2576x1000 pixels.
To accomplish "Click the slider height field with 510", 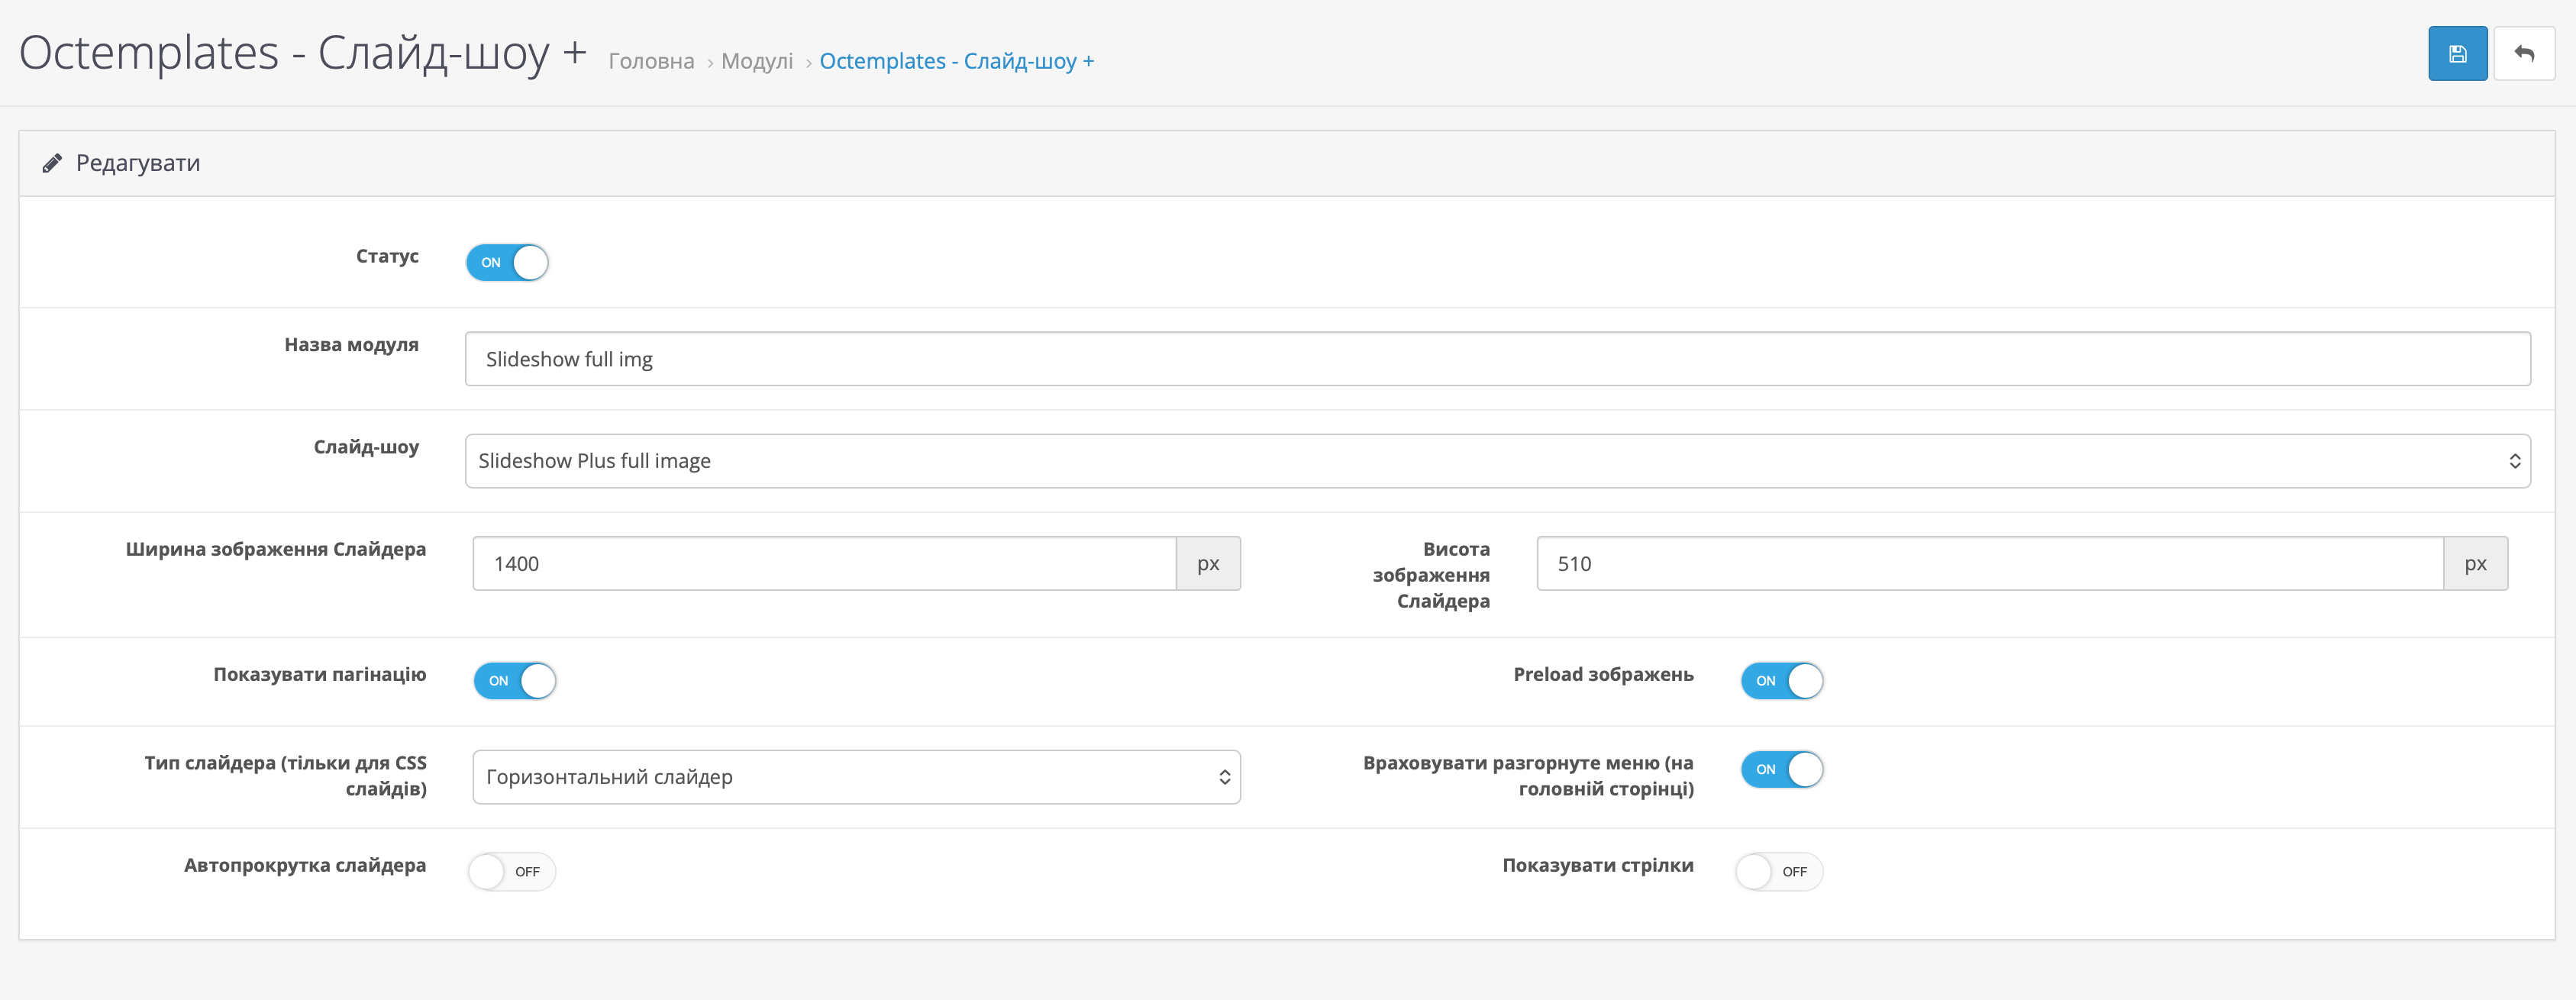I will [1988, 564].
